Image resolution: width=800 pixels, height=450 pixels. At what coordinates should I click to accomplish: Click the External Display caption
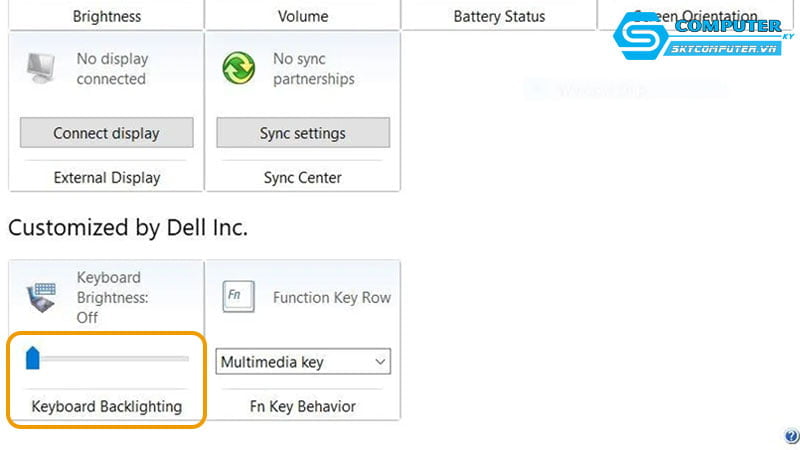point(106,178)
